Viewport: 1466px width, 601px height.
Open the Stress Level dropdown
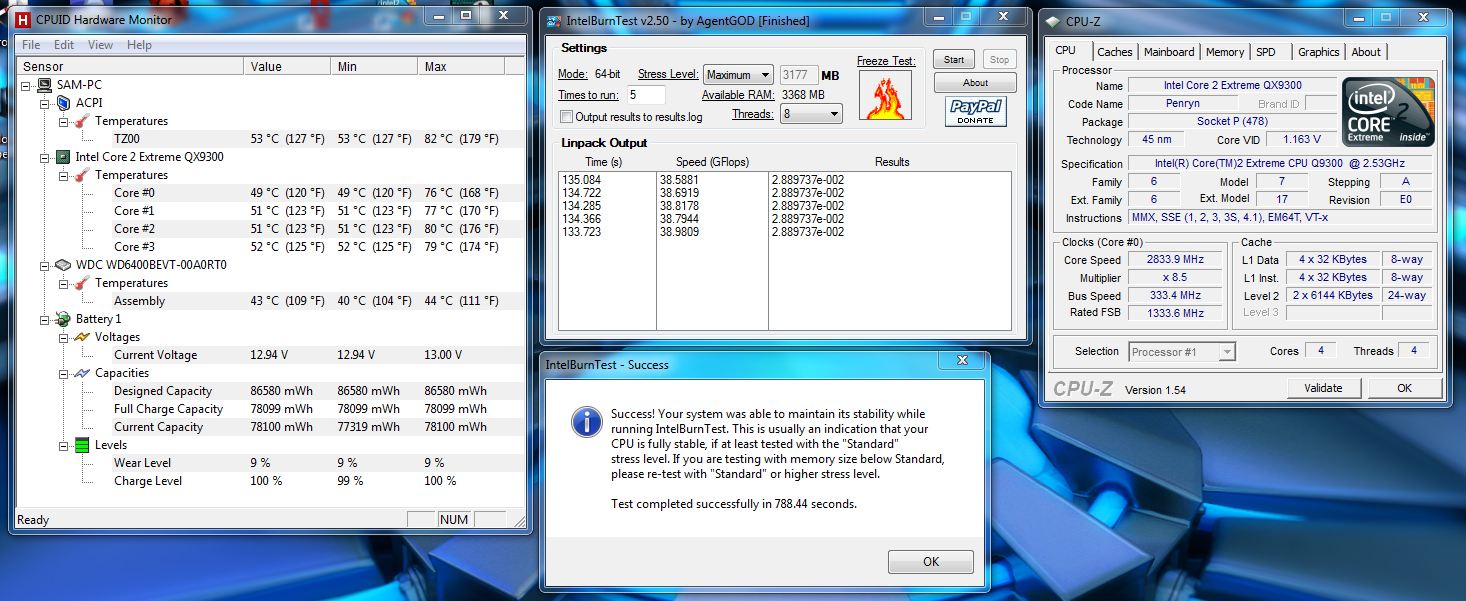(739, 75)
